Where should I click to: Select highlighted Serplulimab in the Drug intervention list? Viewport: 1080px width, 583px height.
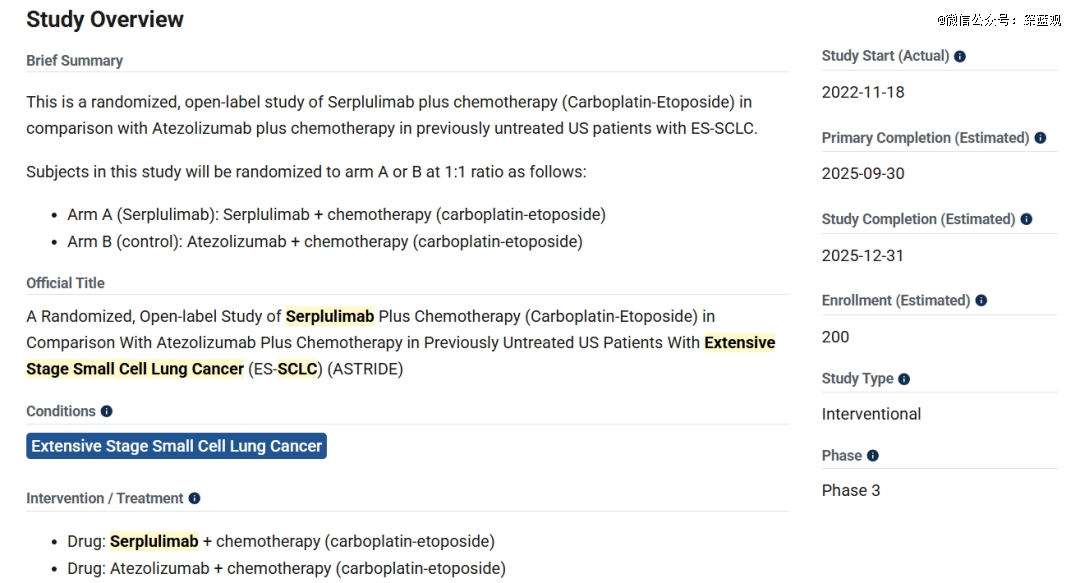154,541
